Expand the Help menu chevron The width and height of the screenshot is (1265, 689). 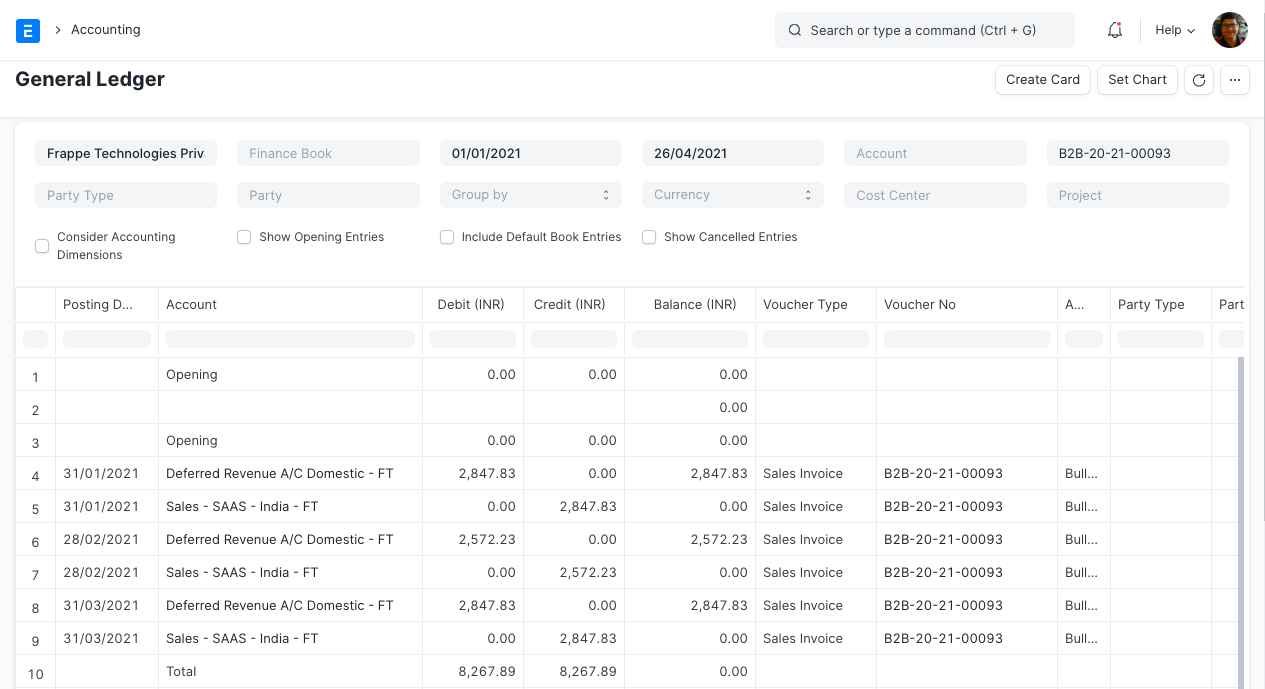click(x=1190, y=30)
